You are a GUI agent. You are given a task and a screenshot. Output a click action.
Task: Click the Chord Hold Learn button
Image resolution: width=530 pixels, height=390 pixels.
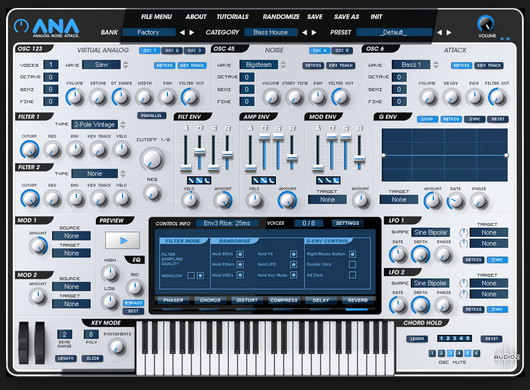pos(417,339)
